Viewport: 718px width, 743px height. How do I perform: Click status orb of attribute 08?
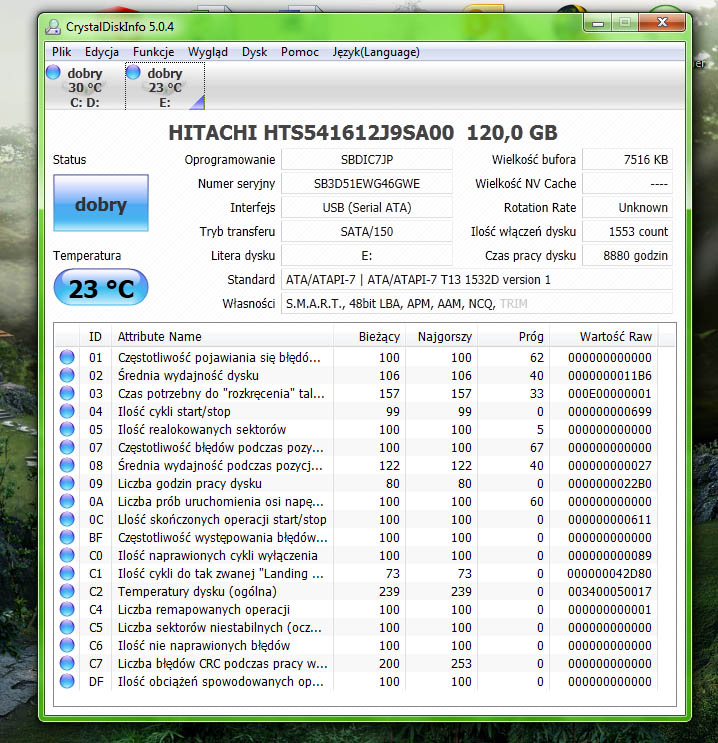(x=67, y=465)
